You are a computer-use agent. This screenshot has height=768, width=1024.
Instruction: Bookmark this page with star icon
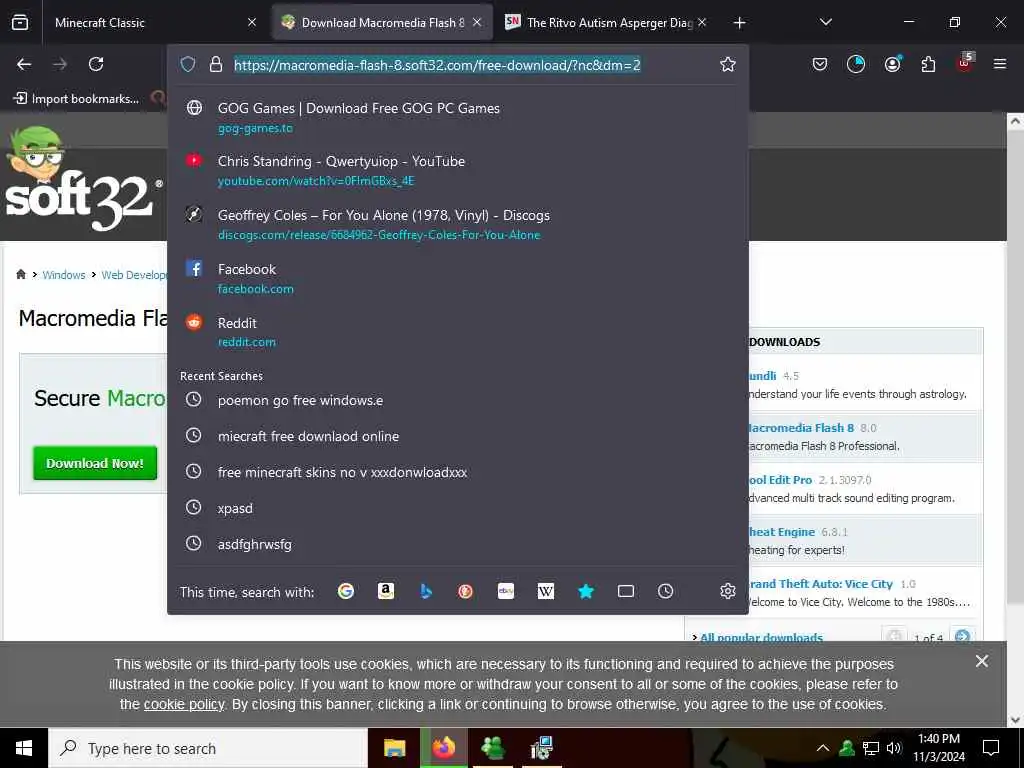[x=728, y=64]
